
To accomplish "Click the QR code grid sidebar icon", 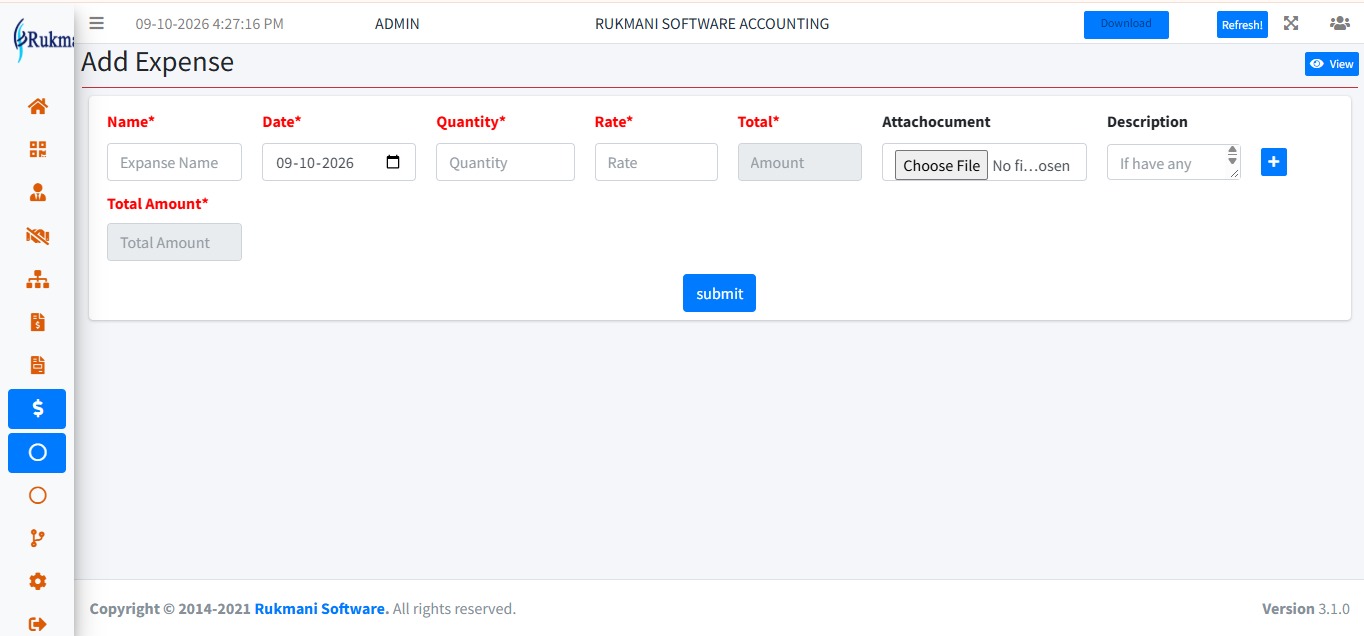I will tap(37, 150).
